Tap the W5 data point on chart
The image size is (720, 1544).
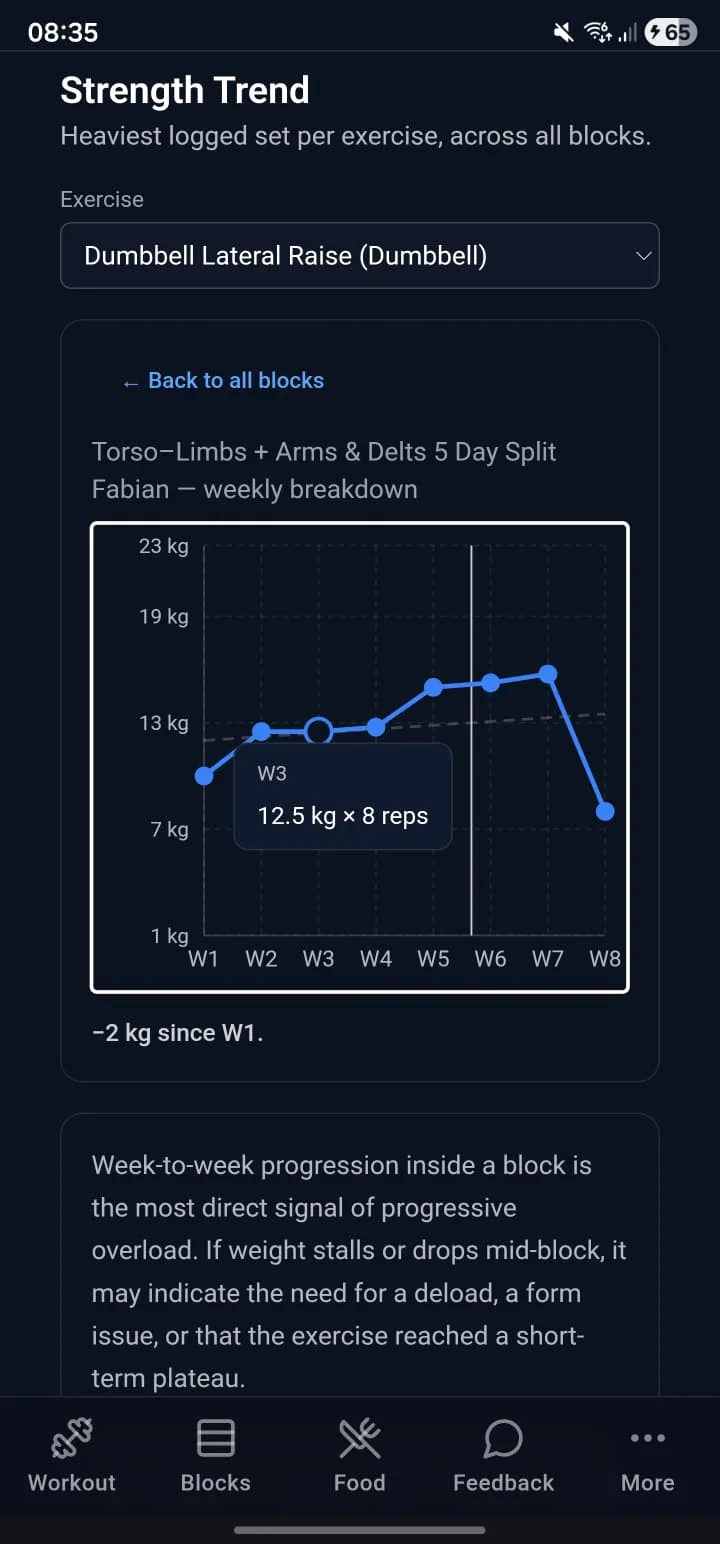(x=433, y=687)
